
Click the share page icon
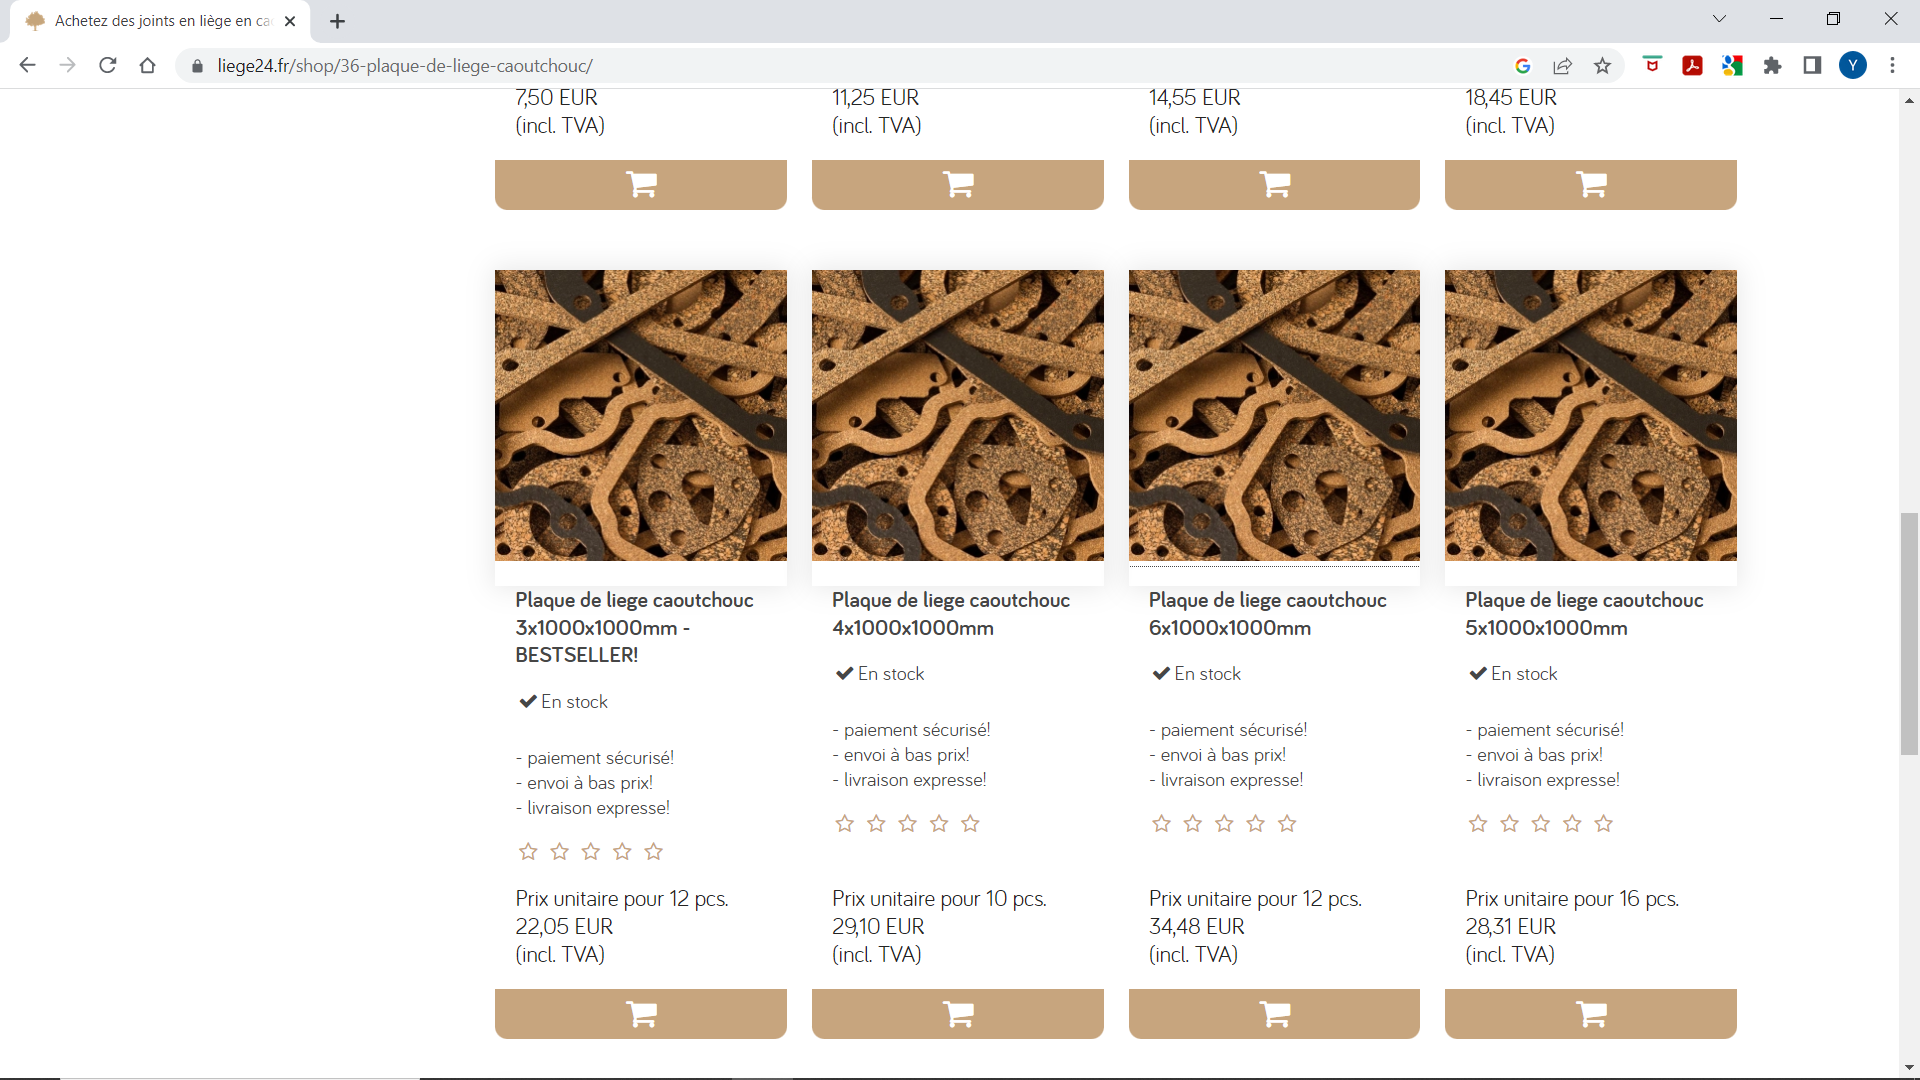[1562, 66]
